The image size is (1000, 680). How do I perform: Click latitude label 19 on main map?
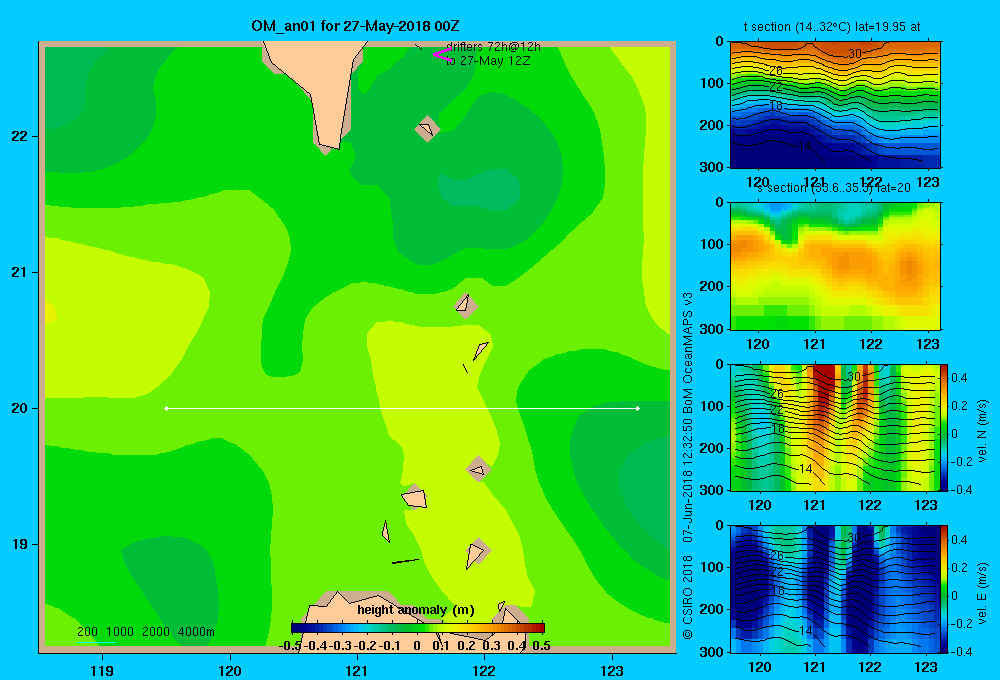pos(20,544)
